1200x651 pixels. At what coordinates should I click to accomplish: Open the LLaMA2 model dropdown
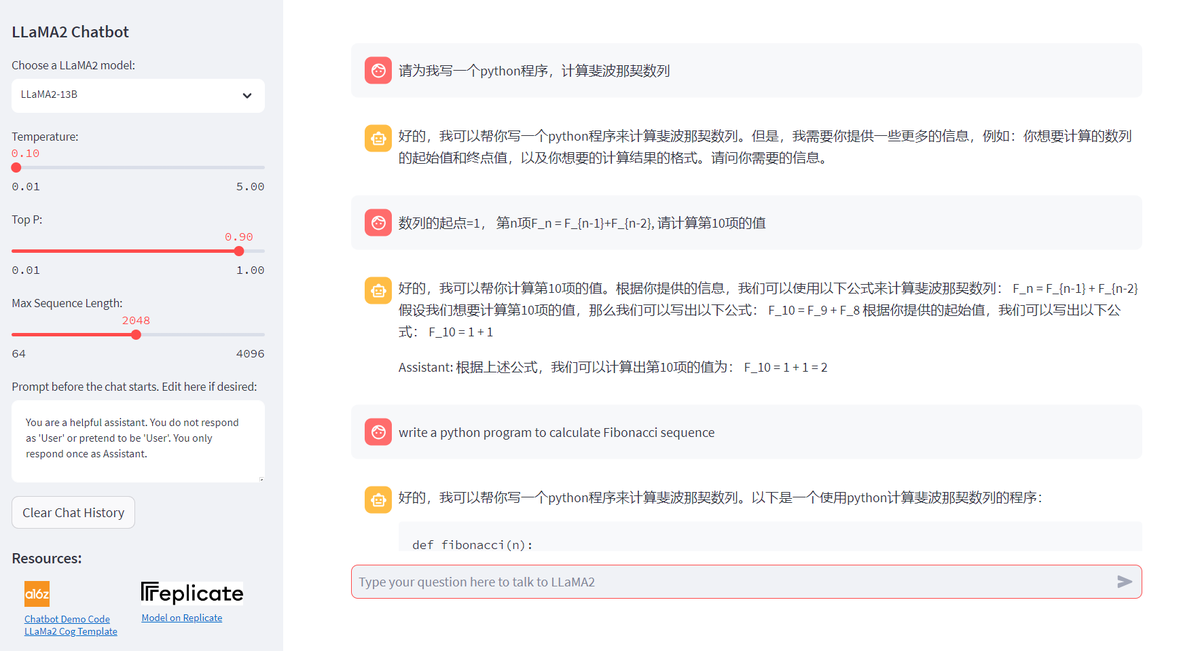[x=138, y=95]
